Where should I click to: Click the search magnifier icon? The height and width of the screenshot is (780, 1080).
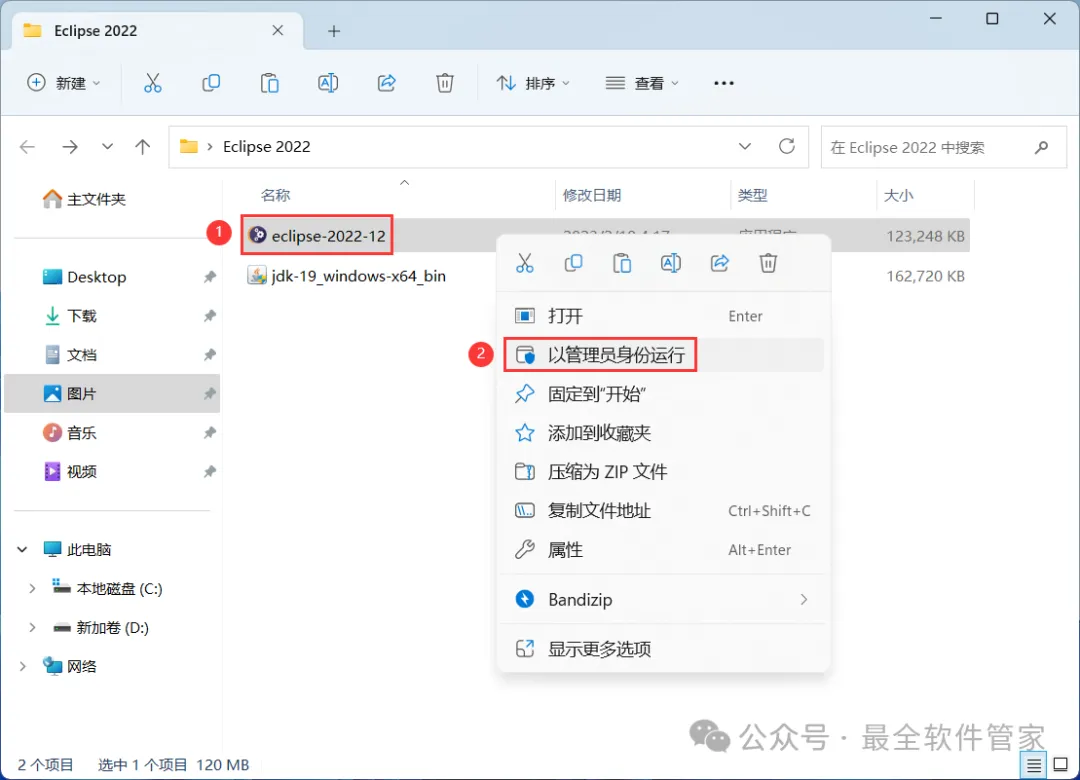pos(1041,147)
